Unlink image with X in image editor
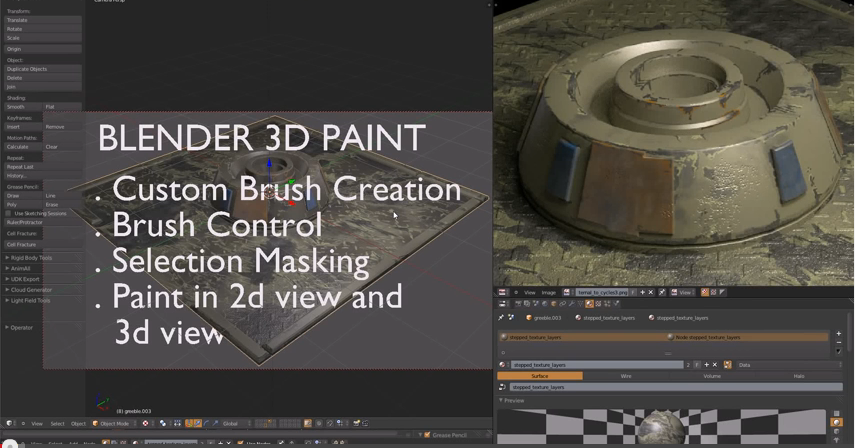Viewport: 855px width, 448px height. [x=651, y=292]
